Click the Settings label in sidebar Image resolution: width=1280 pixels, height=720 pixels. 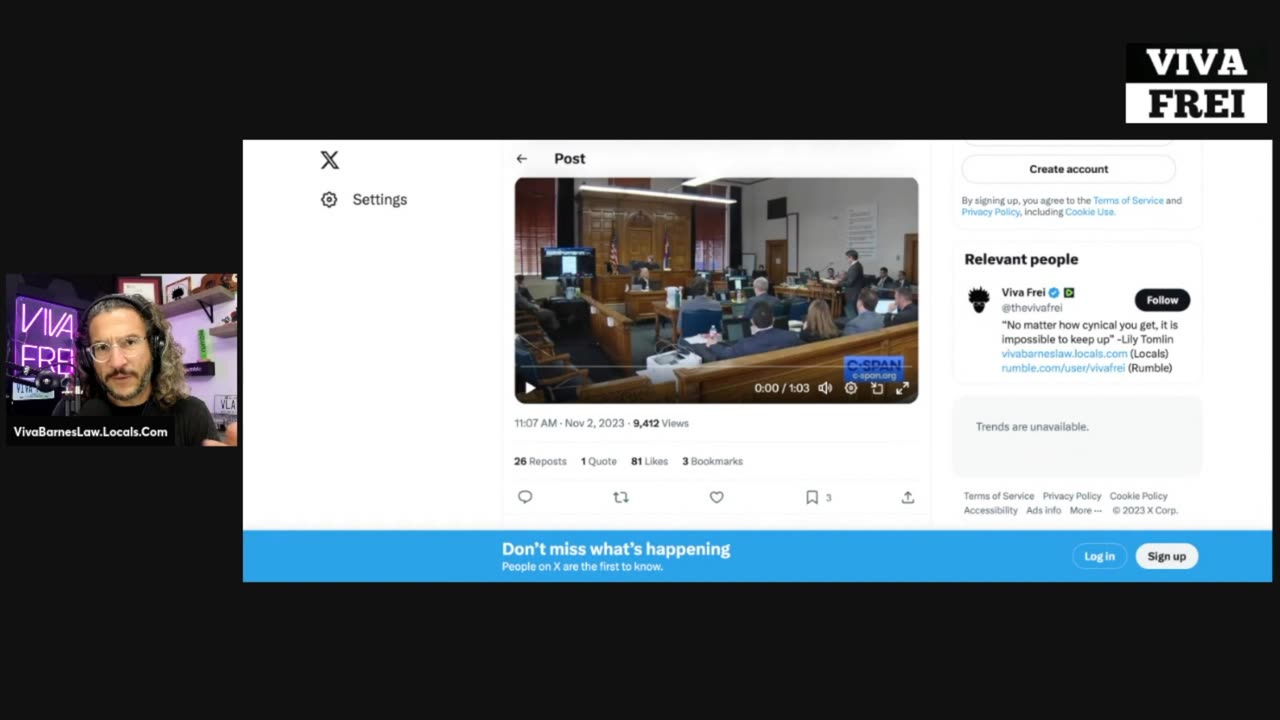[380, 200]
